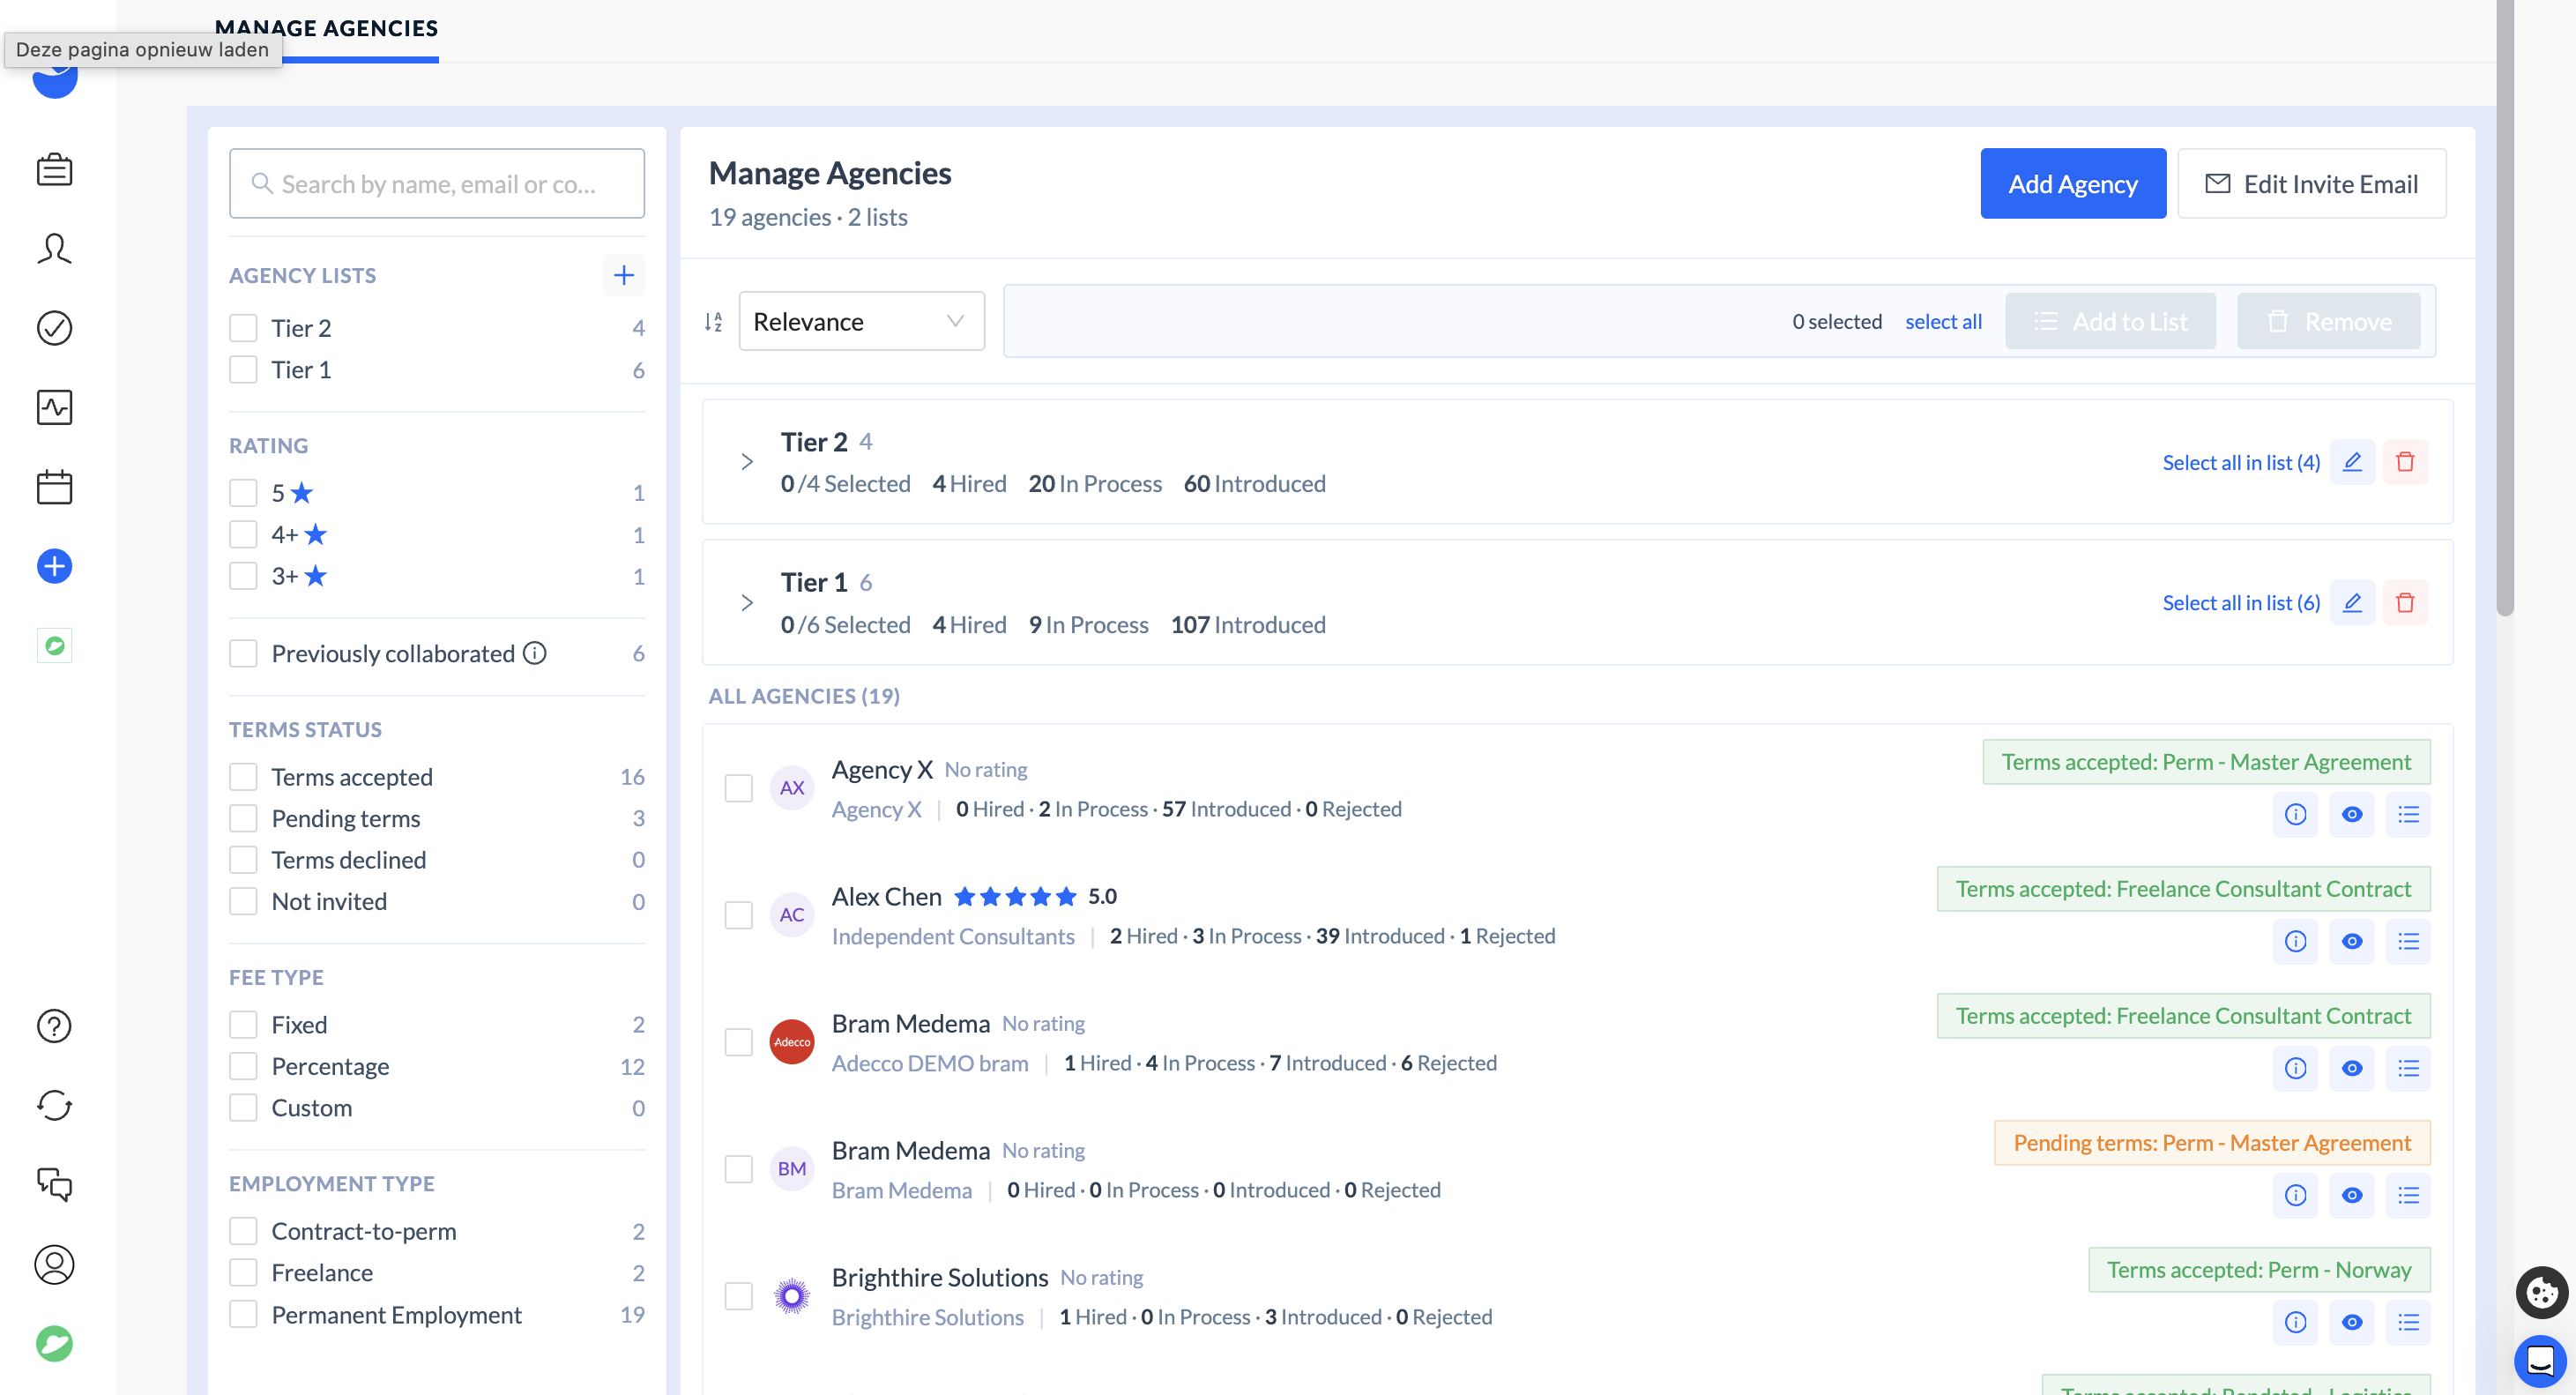
Task: Delete the Tier 2 list with trash icon
Action: [2405, 462]
